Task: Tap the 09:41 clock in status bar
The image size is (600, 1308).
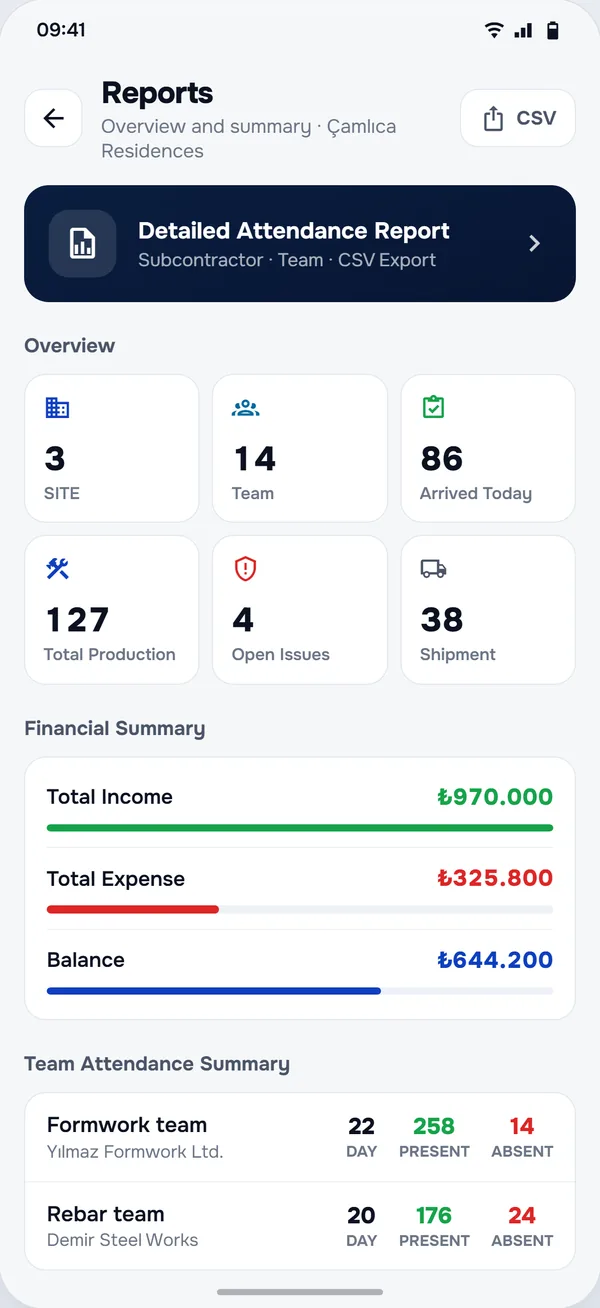Action: tap(61, 30)
